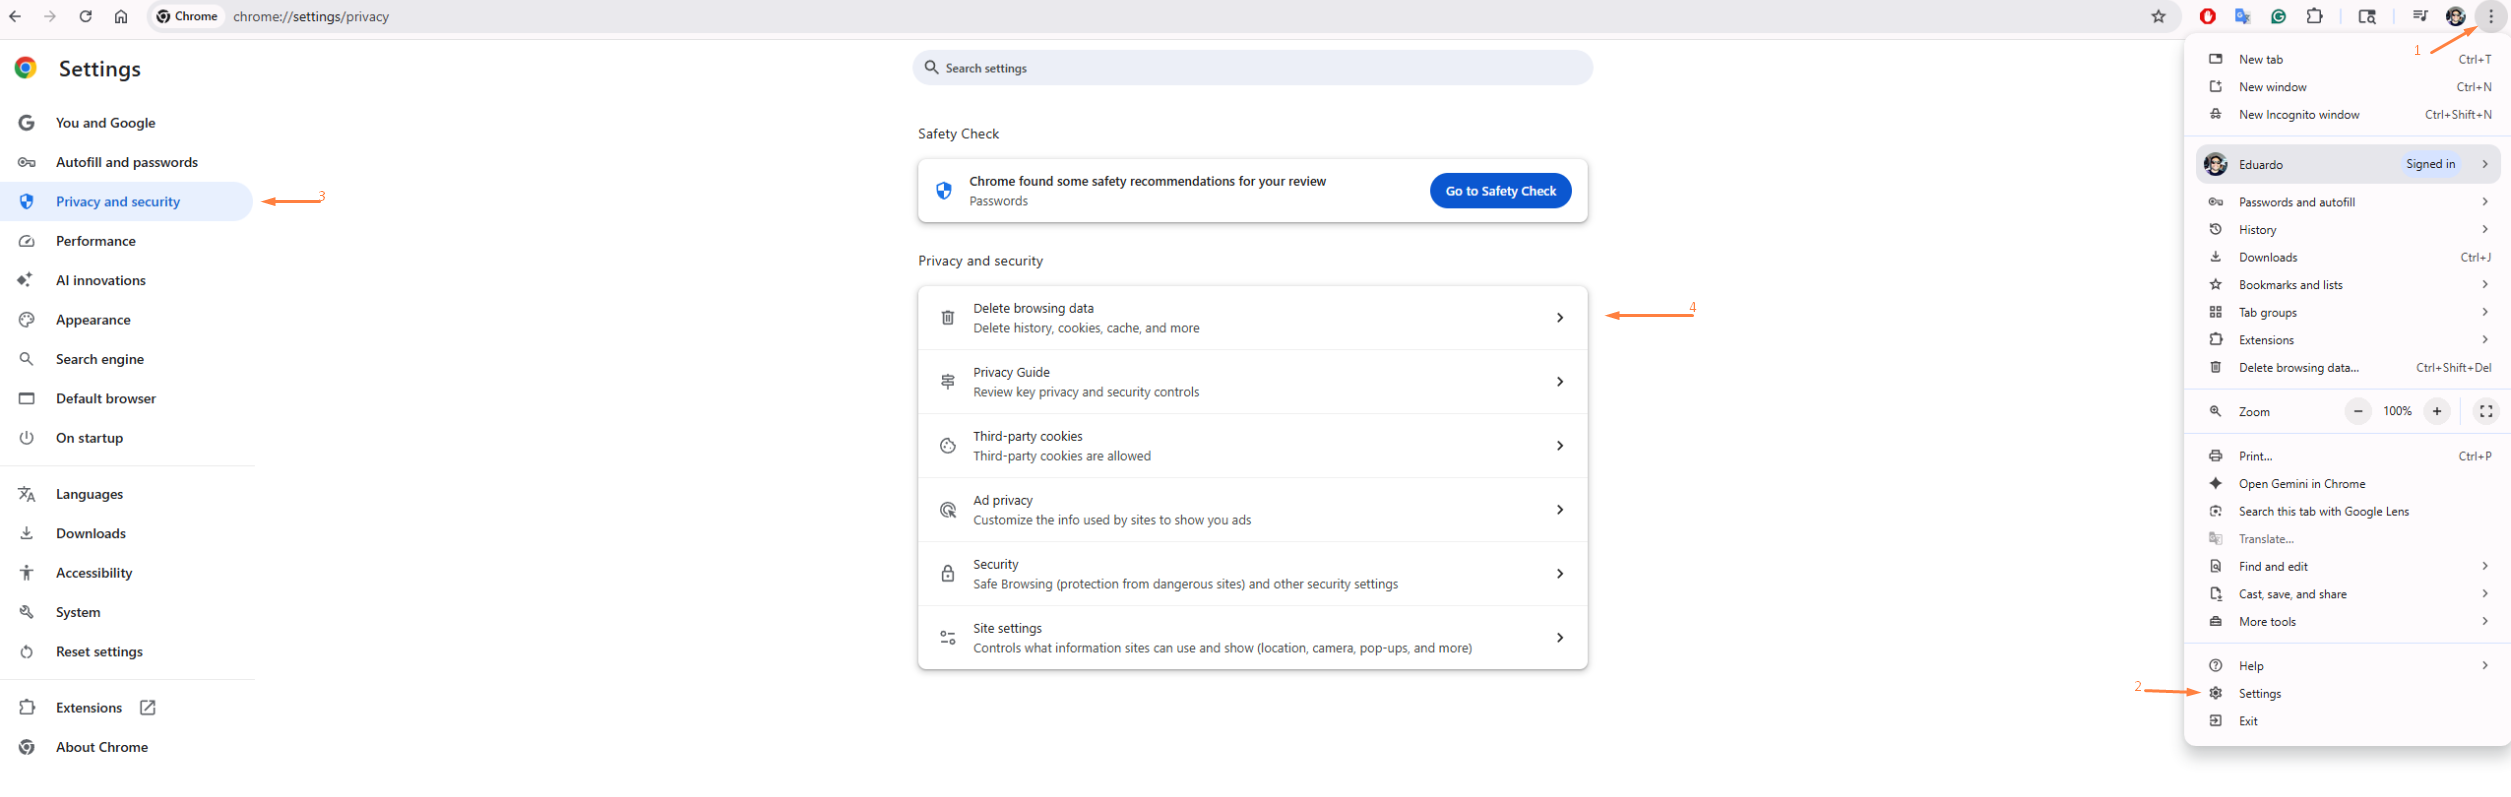The image size is (2511, 797).
Task: Click the Chrome three-dot menu button
Action: (2490, 16)
